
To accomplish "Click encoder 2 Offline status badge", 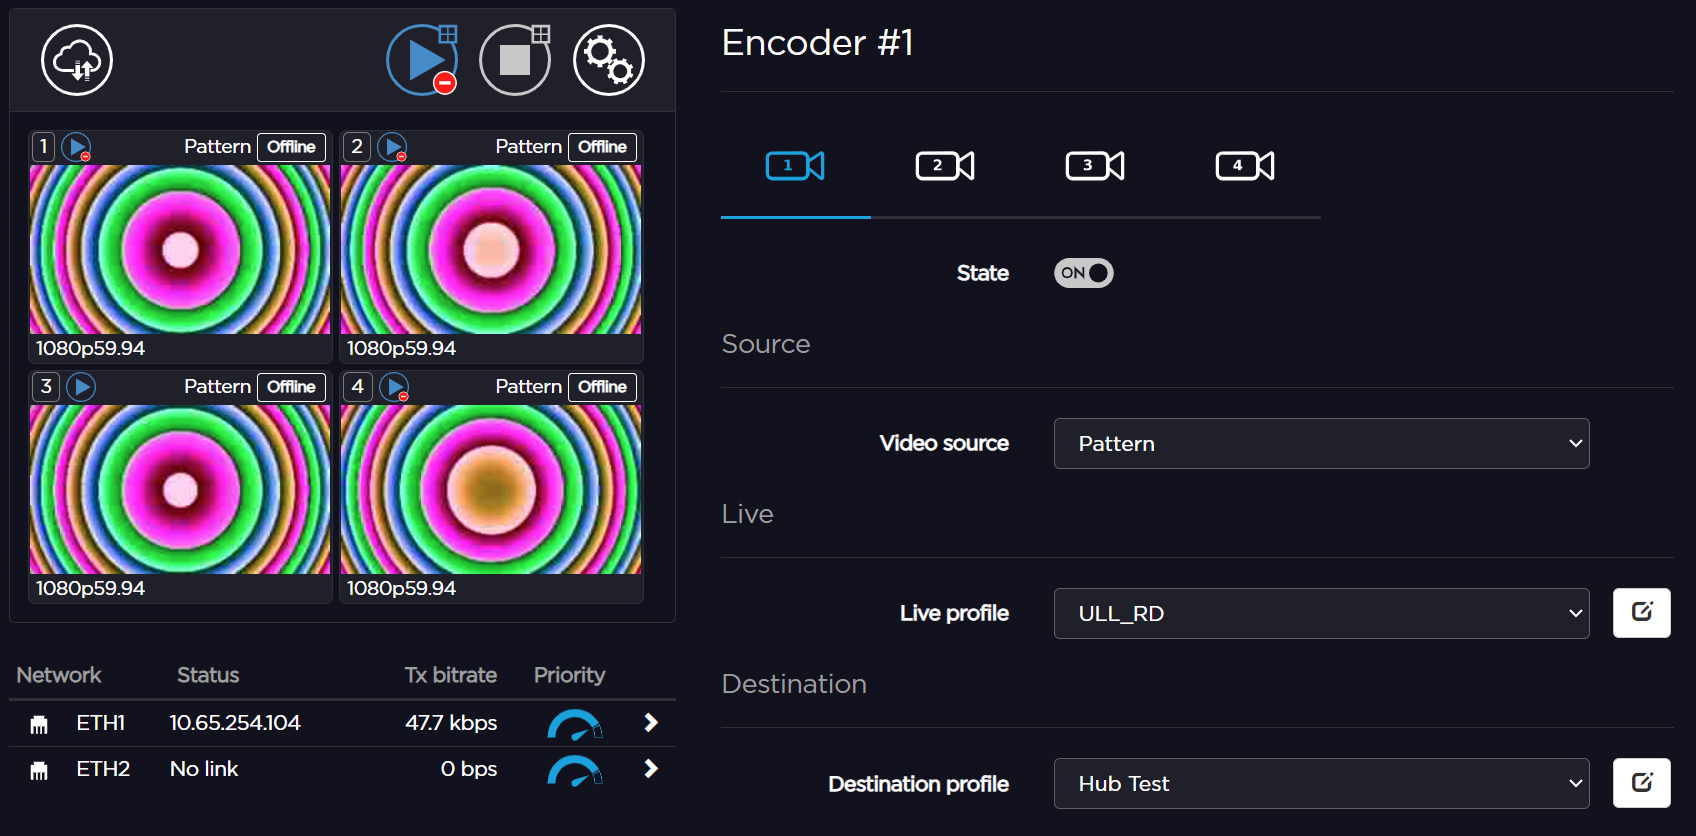I will click(602, 147).
